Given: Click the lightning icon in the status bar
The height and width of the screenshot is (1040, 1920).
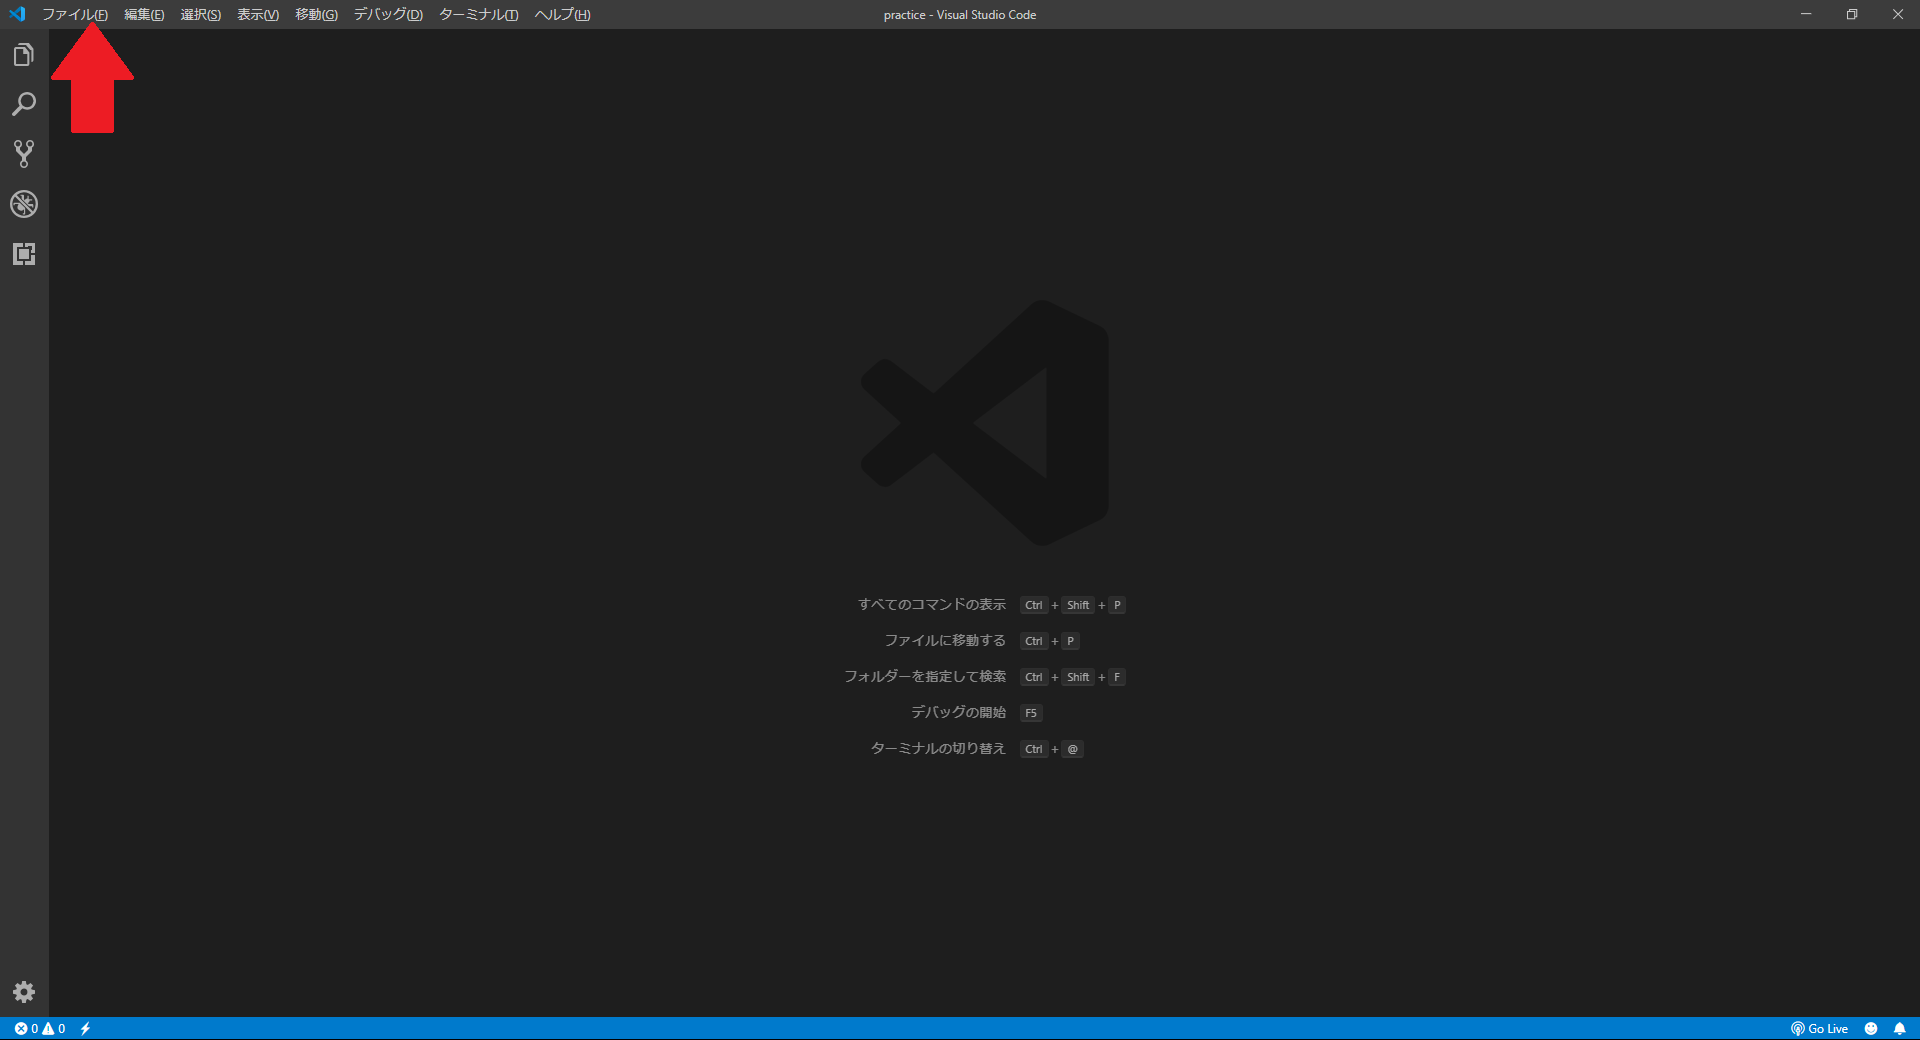Looking at the screenshot, I should pos(86,1029).
